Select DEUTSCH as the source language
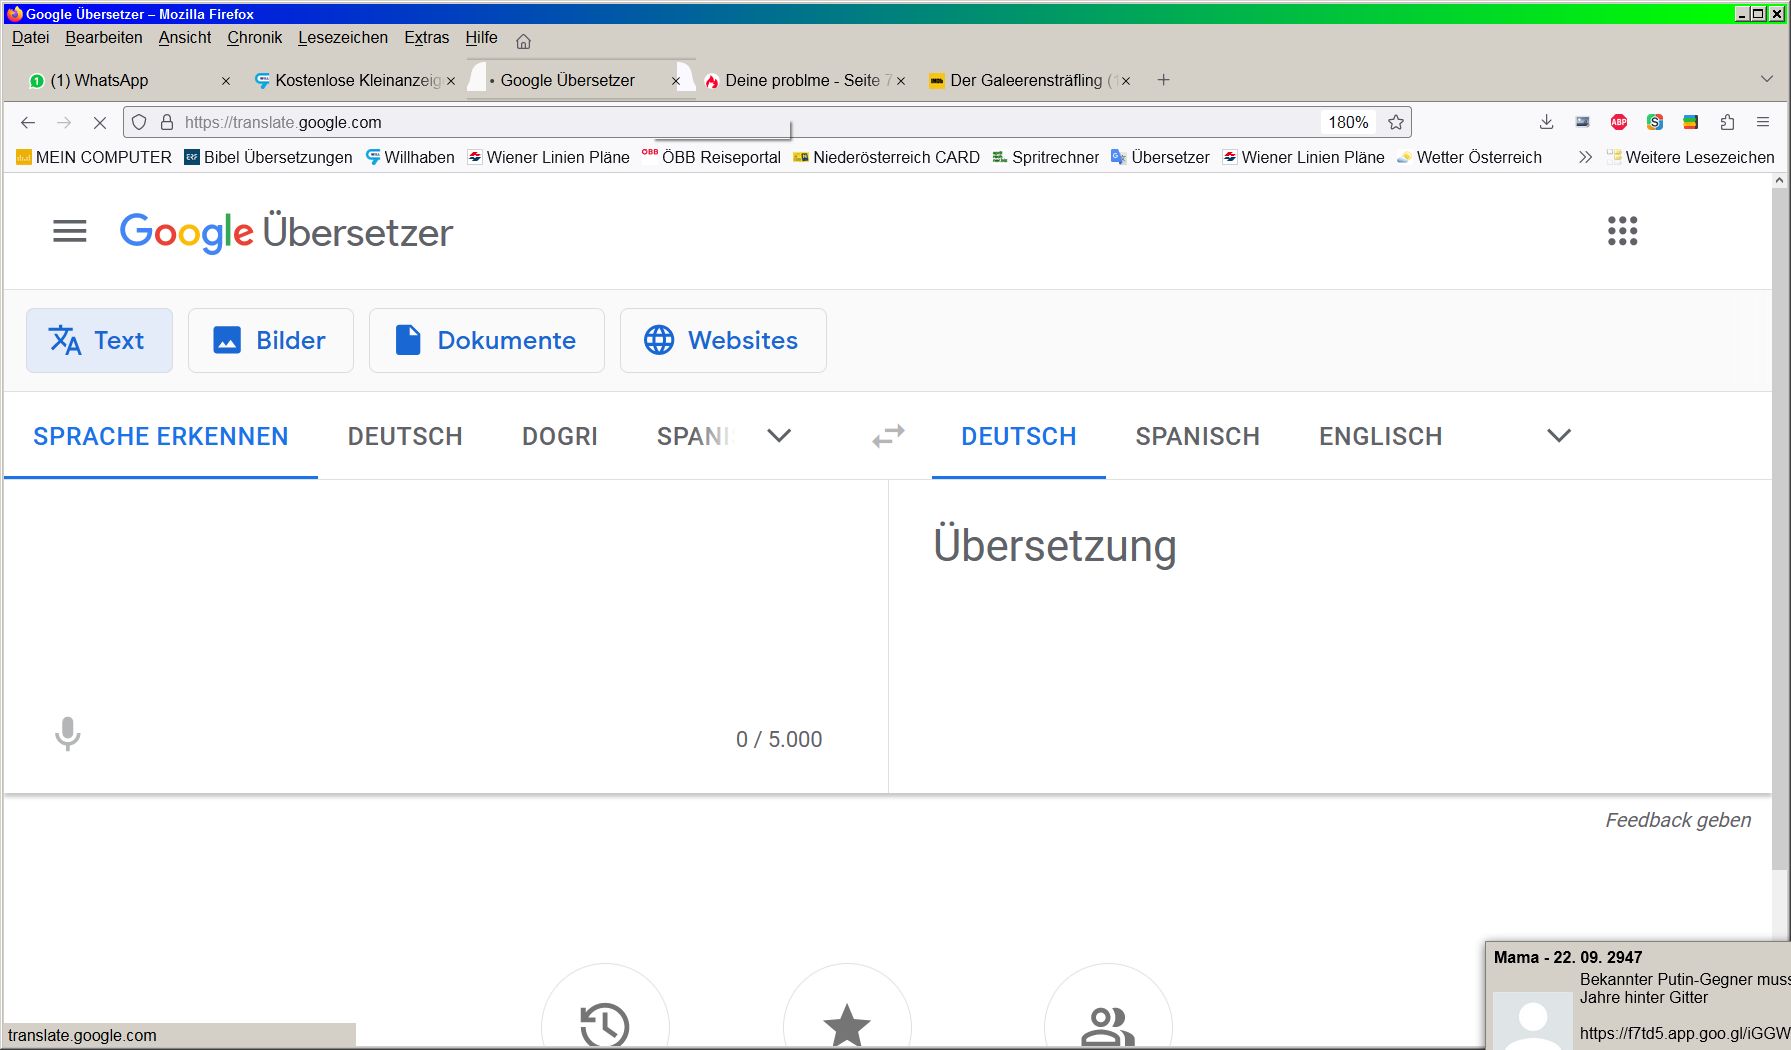 pos(405,436)
